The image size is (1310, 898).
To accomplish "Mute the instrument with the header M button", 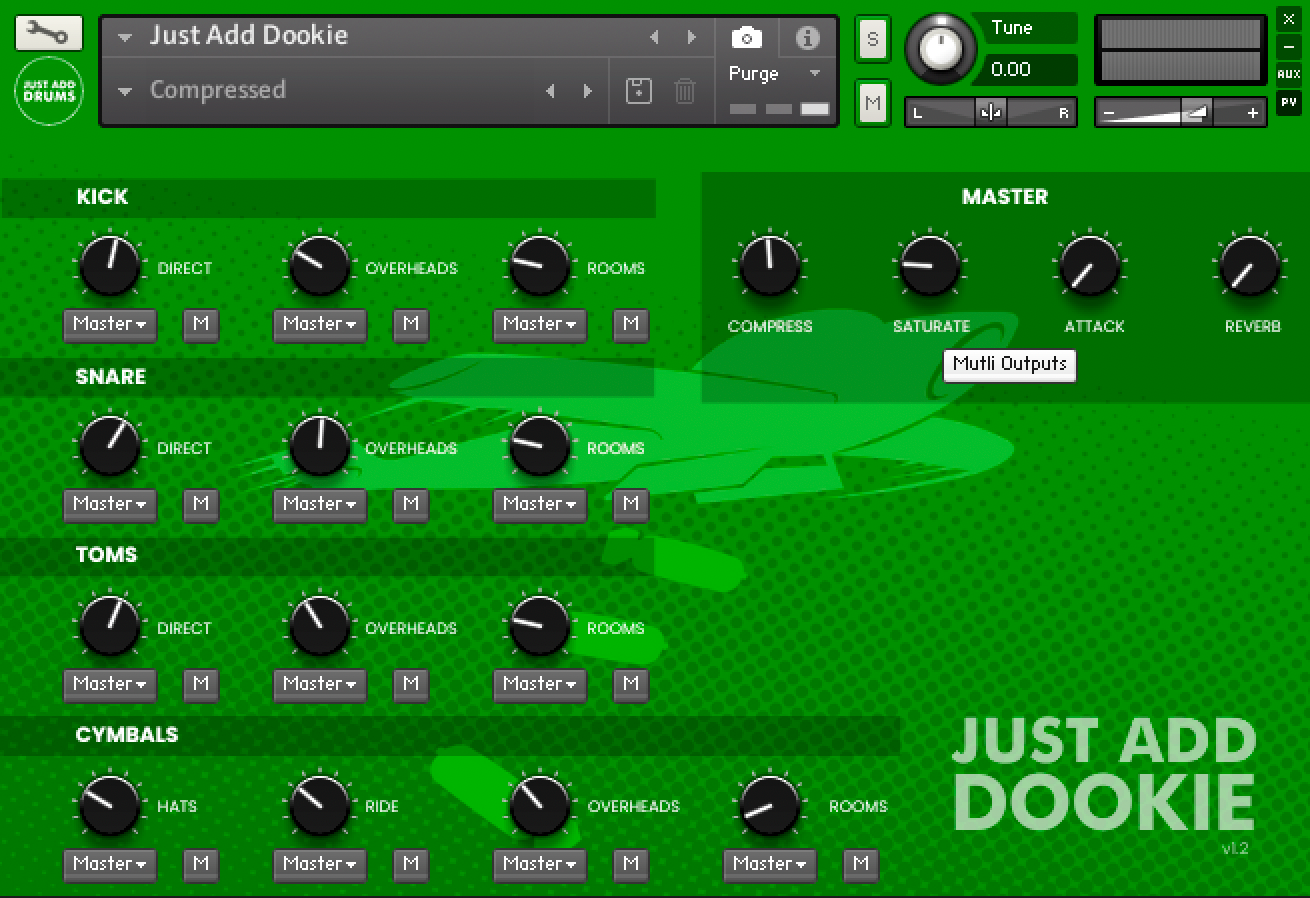I will tap(873, 103).
